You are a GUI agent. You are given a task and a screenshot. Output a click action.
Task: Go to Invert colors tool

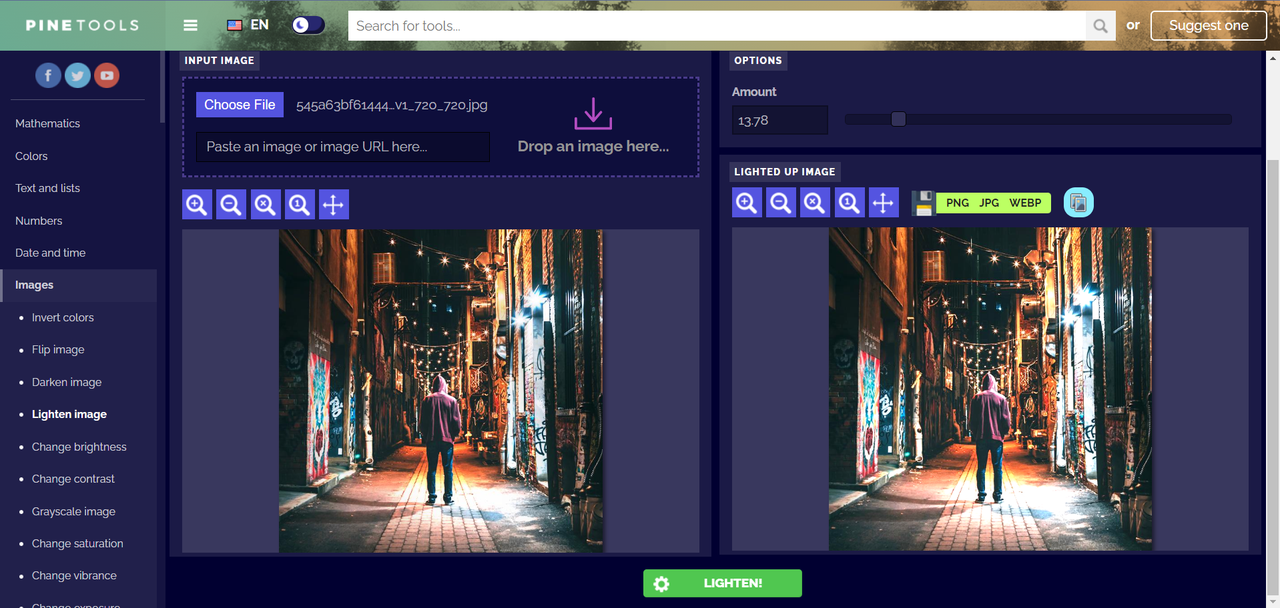(x=63, y=317)
